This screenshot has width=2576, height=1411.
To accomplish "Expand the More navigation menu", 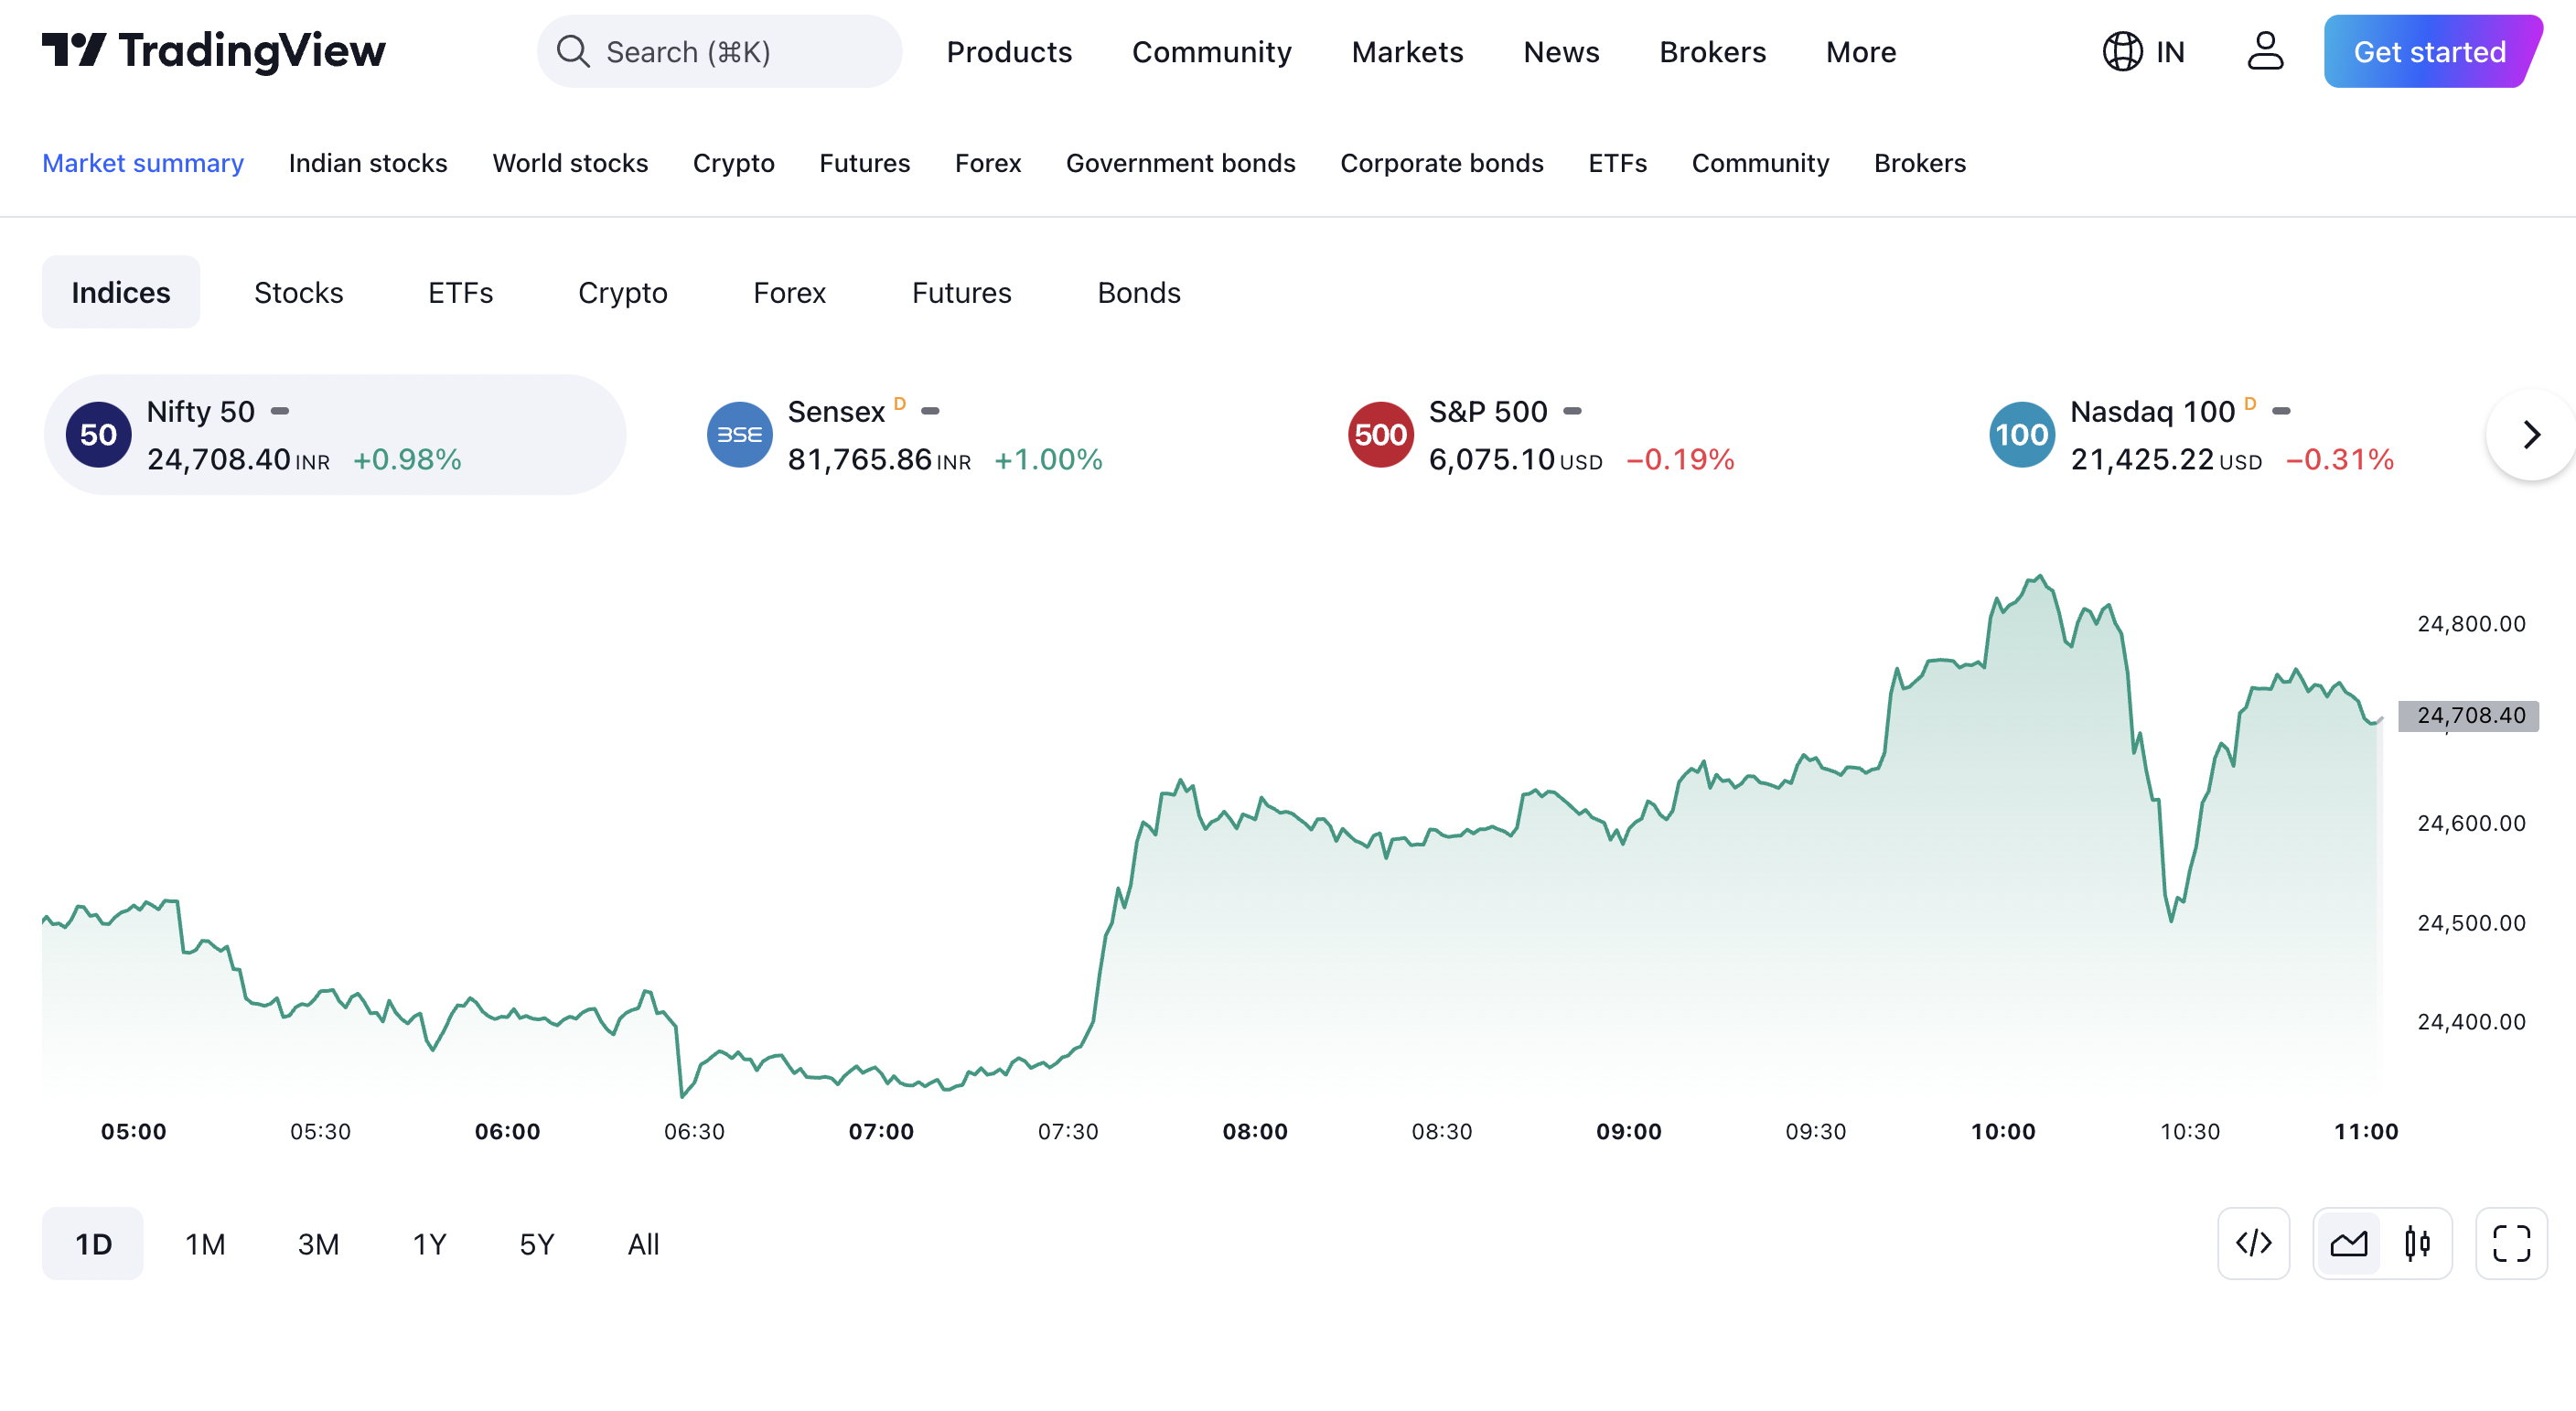I will coord(1861,50).
